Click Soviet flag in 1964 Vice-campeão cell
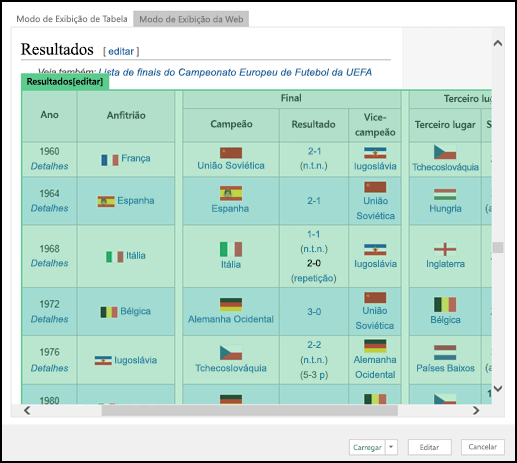The height and width of the screenshot is (463, 517). [x=375, y=187]
